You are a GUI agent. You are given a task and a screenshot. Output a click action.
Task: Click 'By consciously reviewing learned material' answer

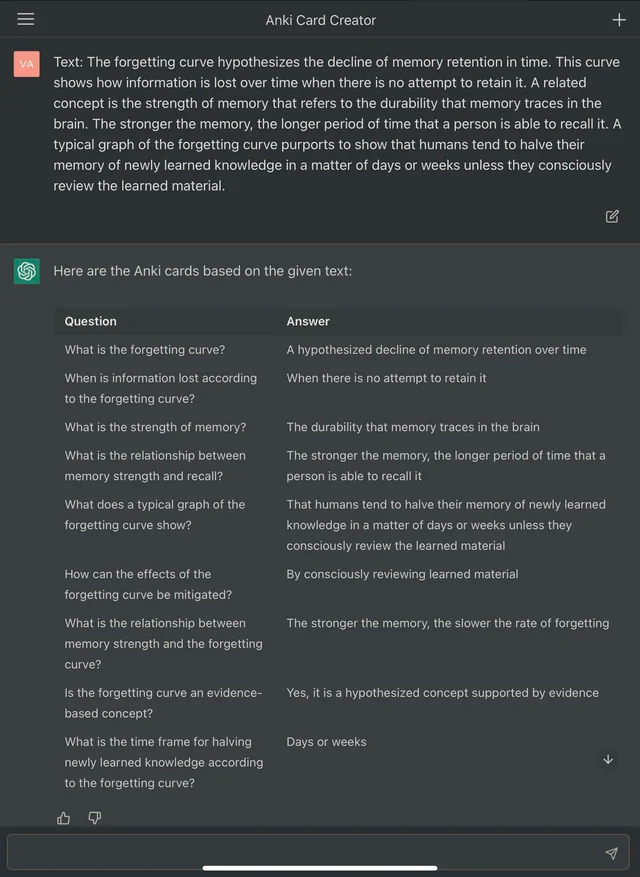pyautogui.click(x=402, y=574)
